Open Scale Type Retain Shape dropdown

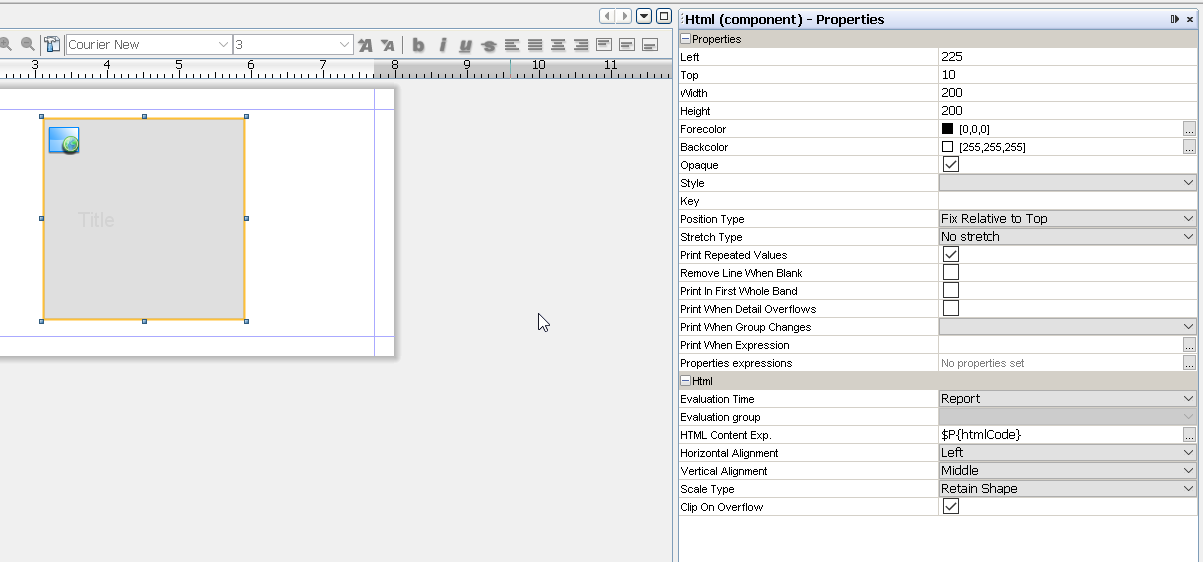[1067, 489]
